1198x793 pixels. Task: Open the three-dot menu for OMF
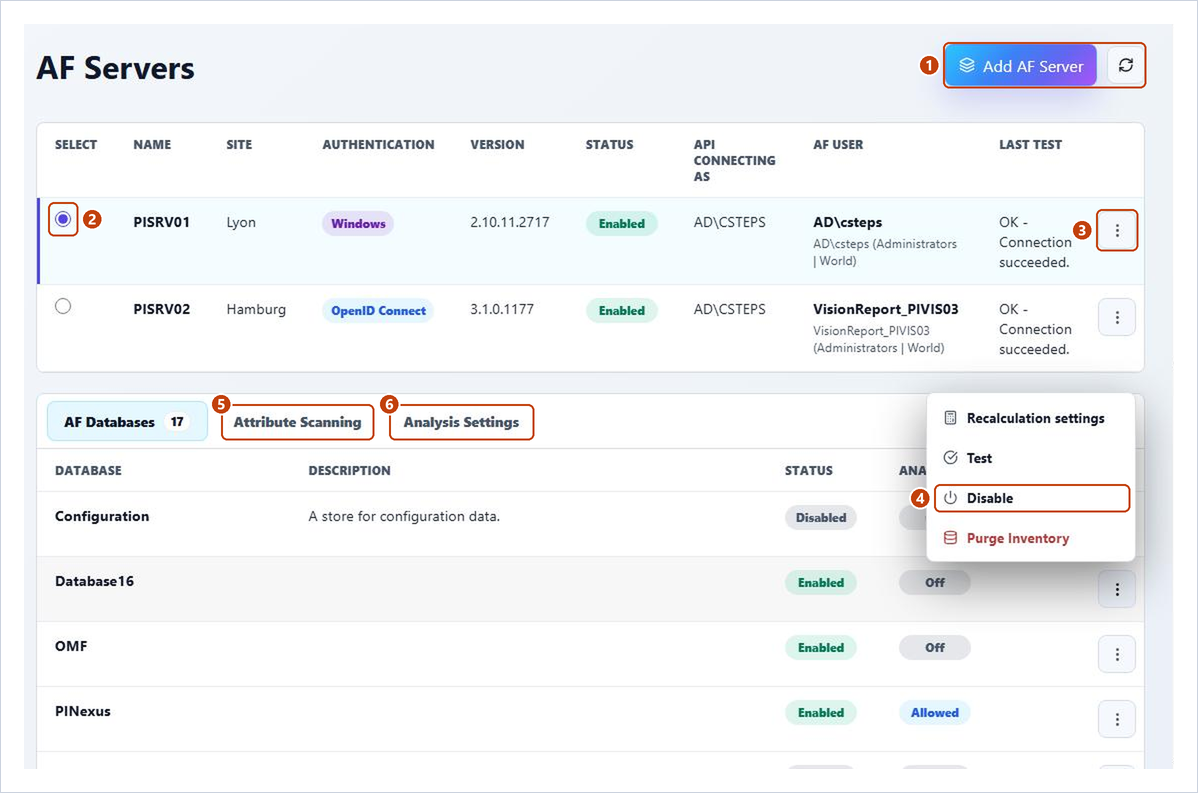(x=1117, y=654)
